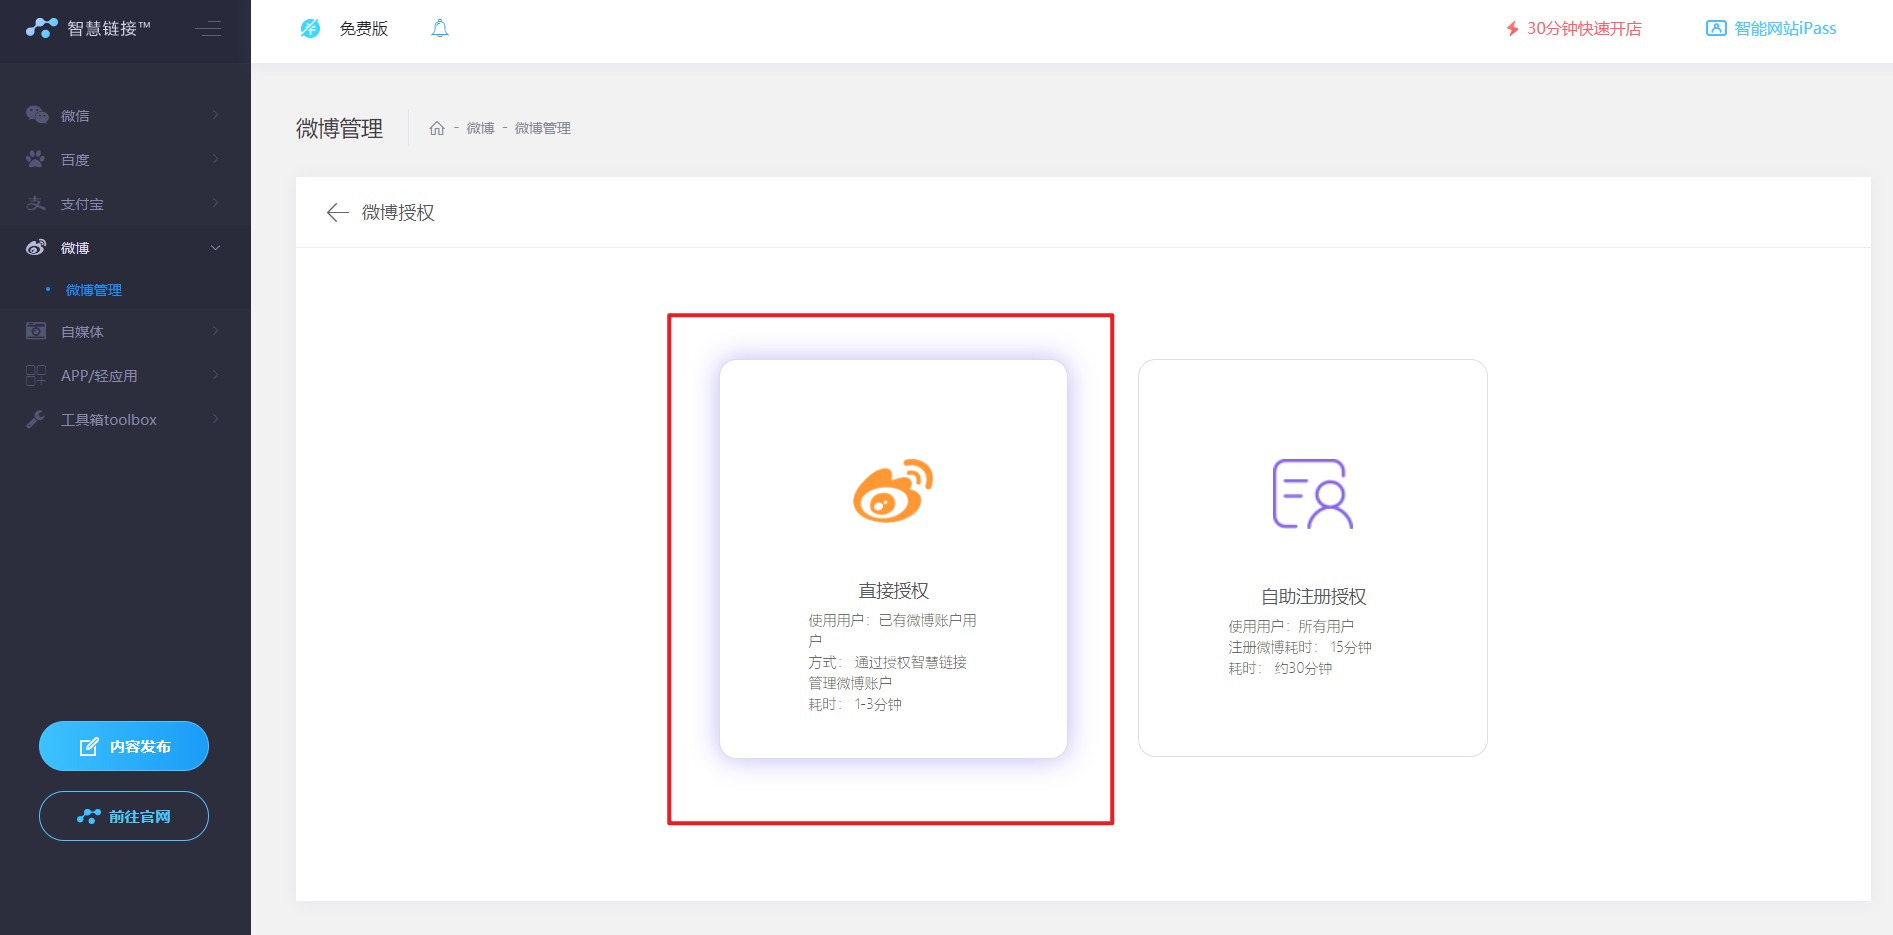
Task: Click the 耗时: 1-3分钟 text
Action: pos(855,705)
